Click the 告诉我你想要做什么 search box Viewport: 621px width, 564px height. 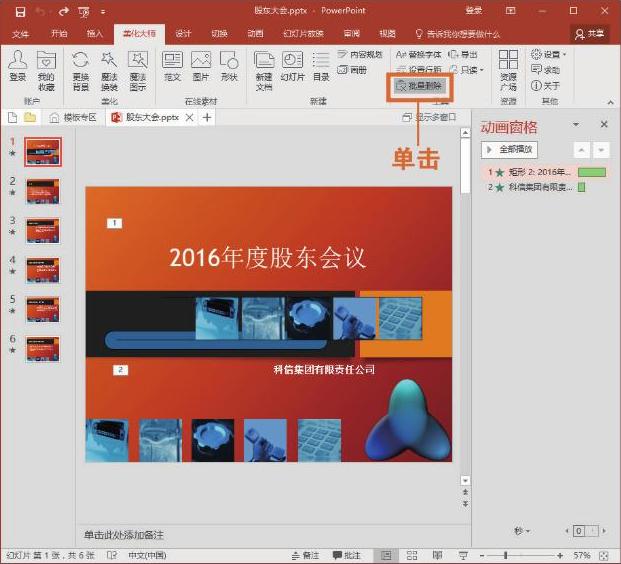click(458, 34)
